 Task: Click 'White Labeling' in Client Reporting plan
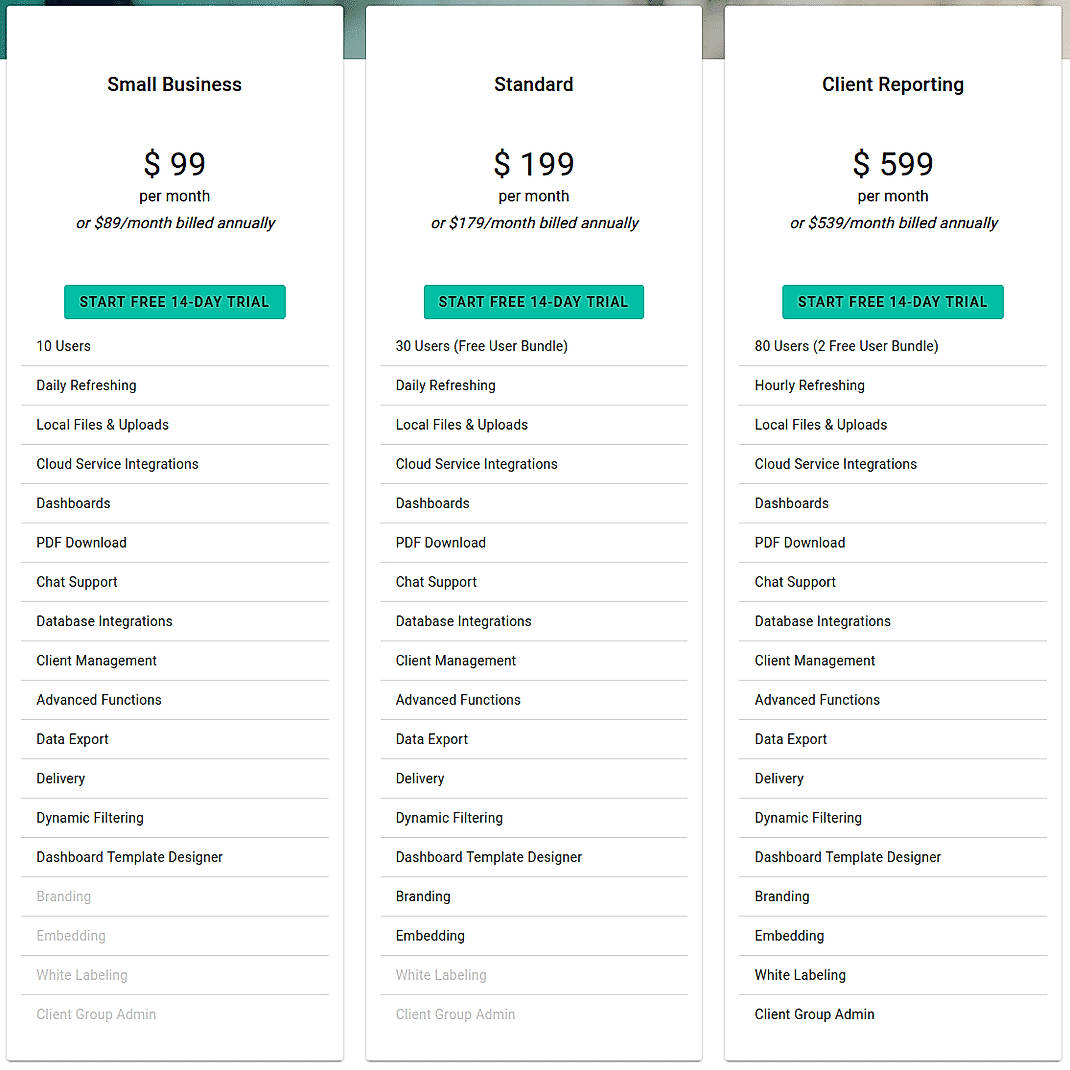pos(800,975)
